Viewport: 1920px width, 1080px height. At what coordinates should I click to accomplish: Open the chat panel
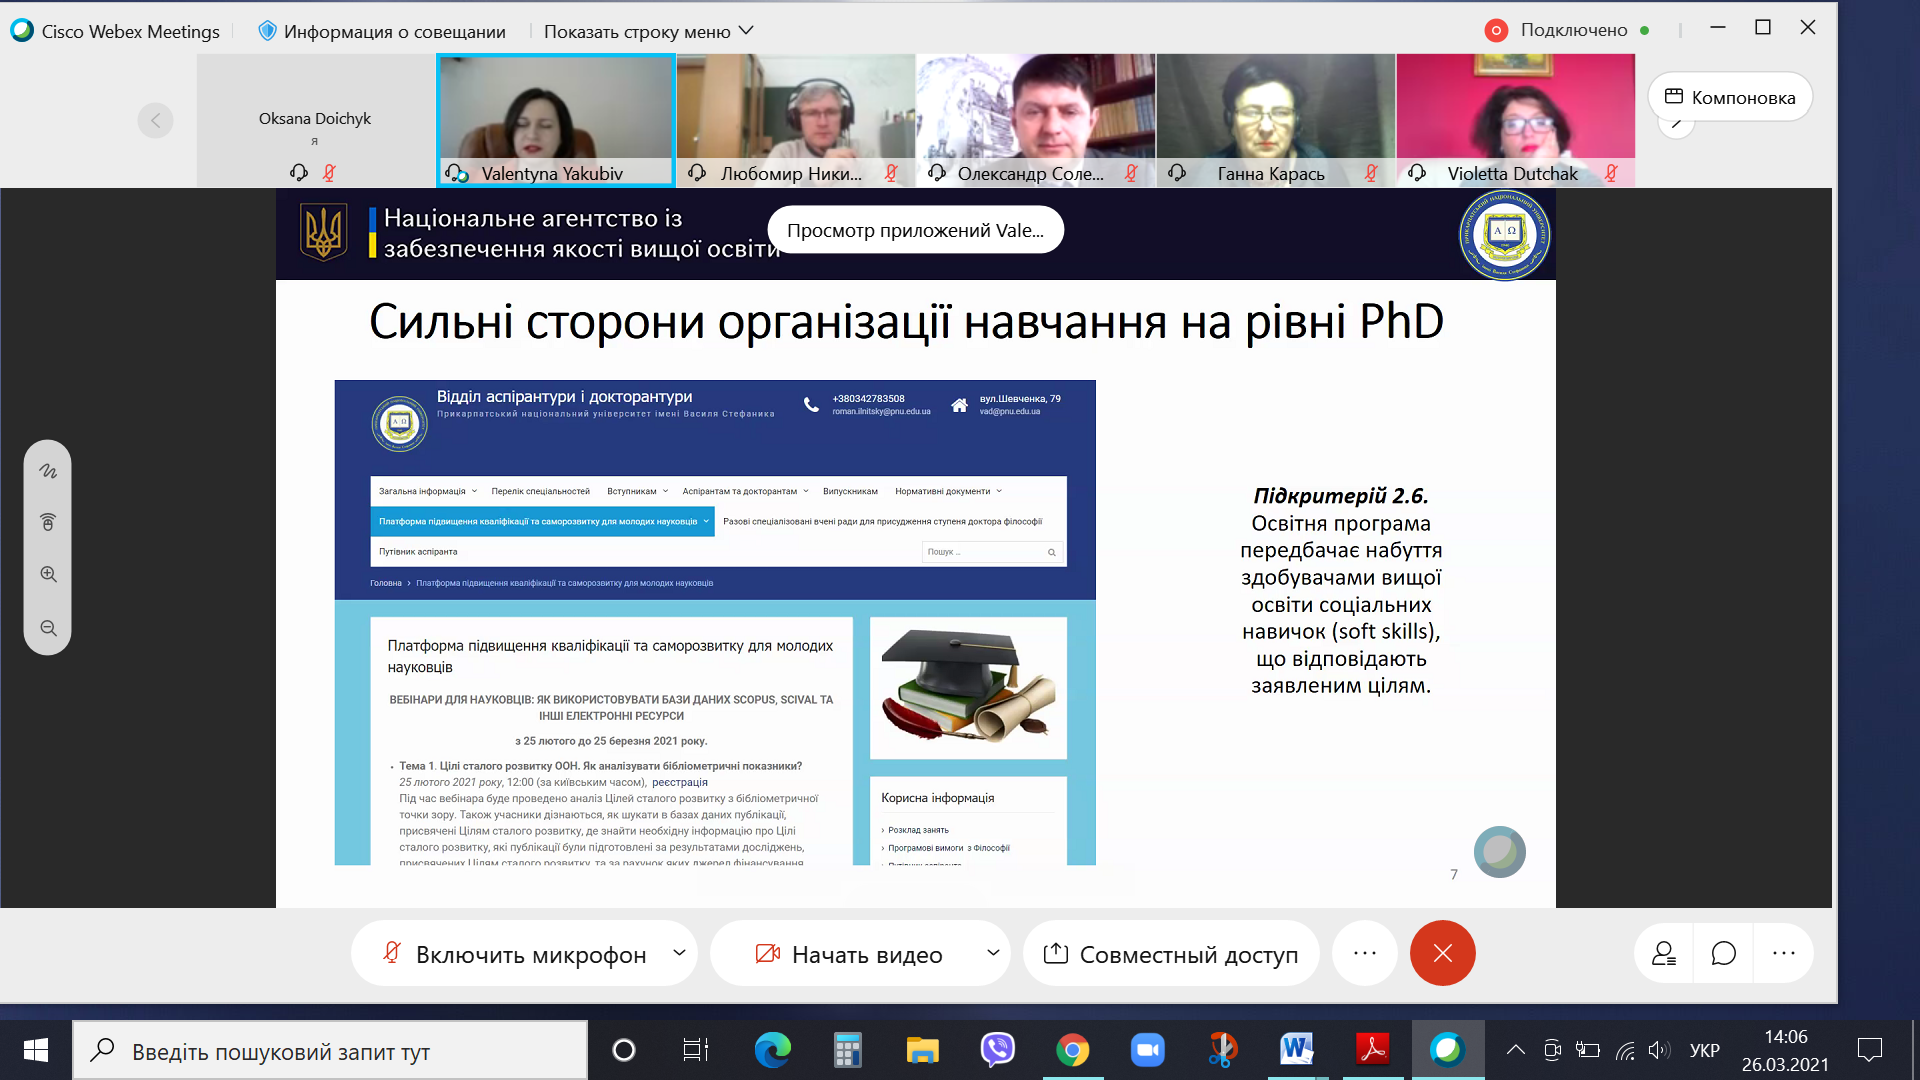coord(1723,954)
